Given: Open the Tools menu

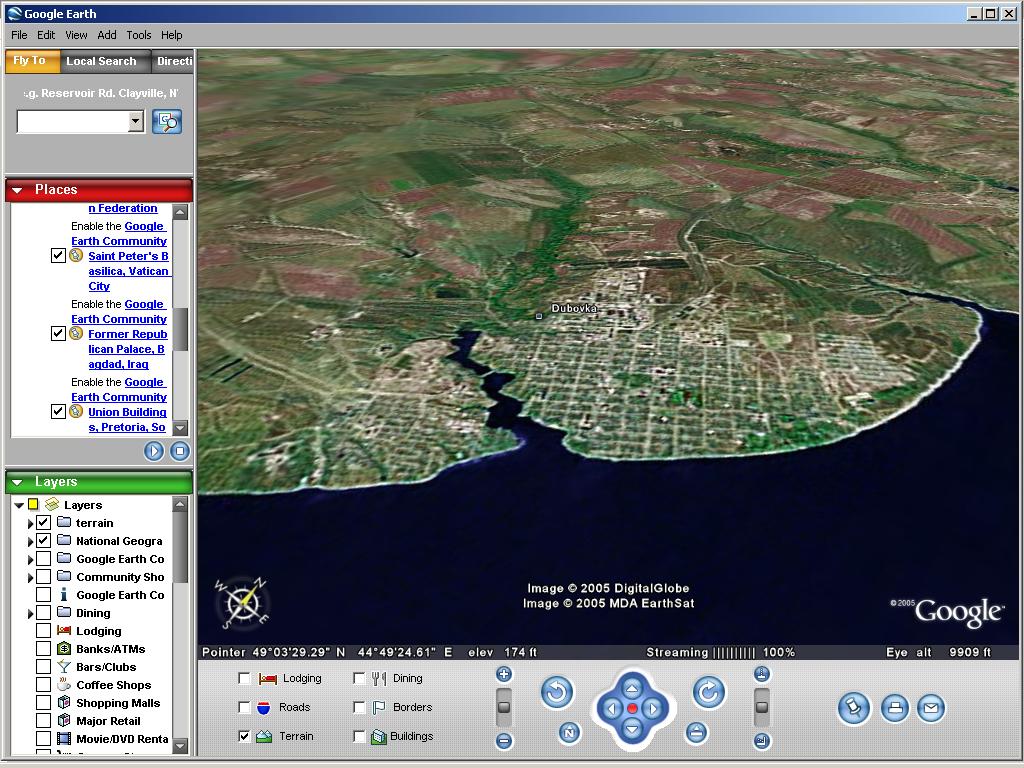Looking at the screenshot, I should pyautogui.click(x=138, y=35).
